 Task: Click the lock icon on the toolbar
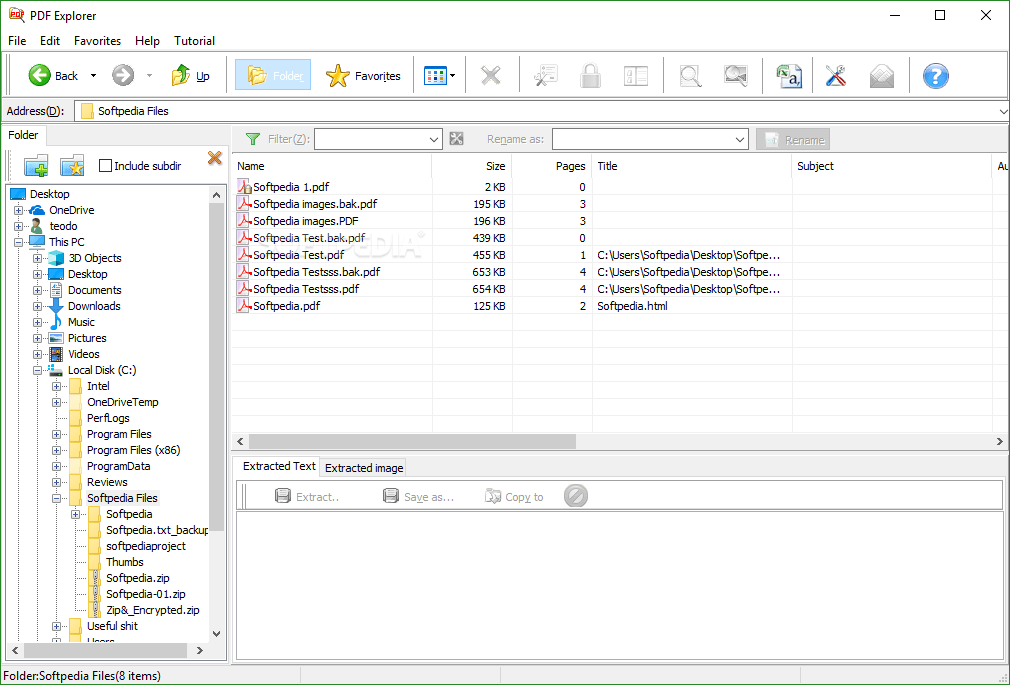click(590, 75)
